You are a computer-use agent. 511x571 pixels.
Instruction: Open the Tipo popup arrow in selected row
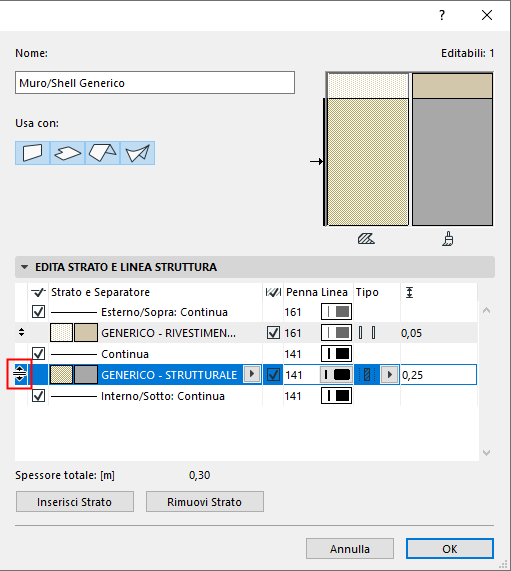click(x=389, y=375)
